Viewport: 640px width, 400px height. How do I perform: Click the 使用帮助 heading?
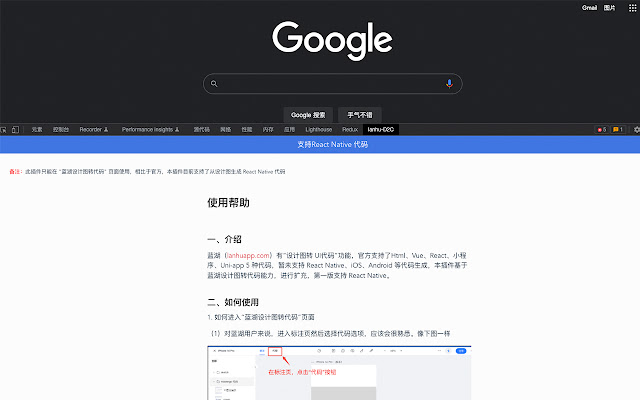click(x=228, y=203)
